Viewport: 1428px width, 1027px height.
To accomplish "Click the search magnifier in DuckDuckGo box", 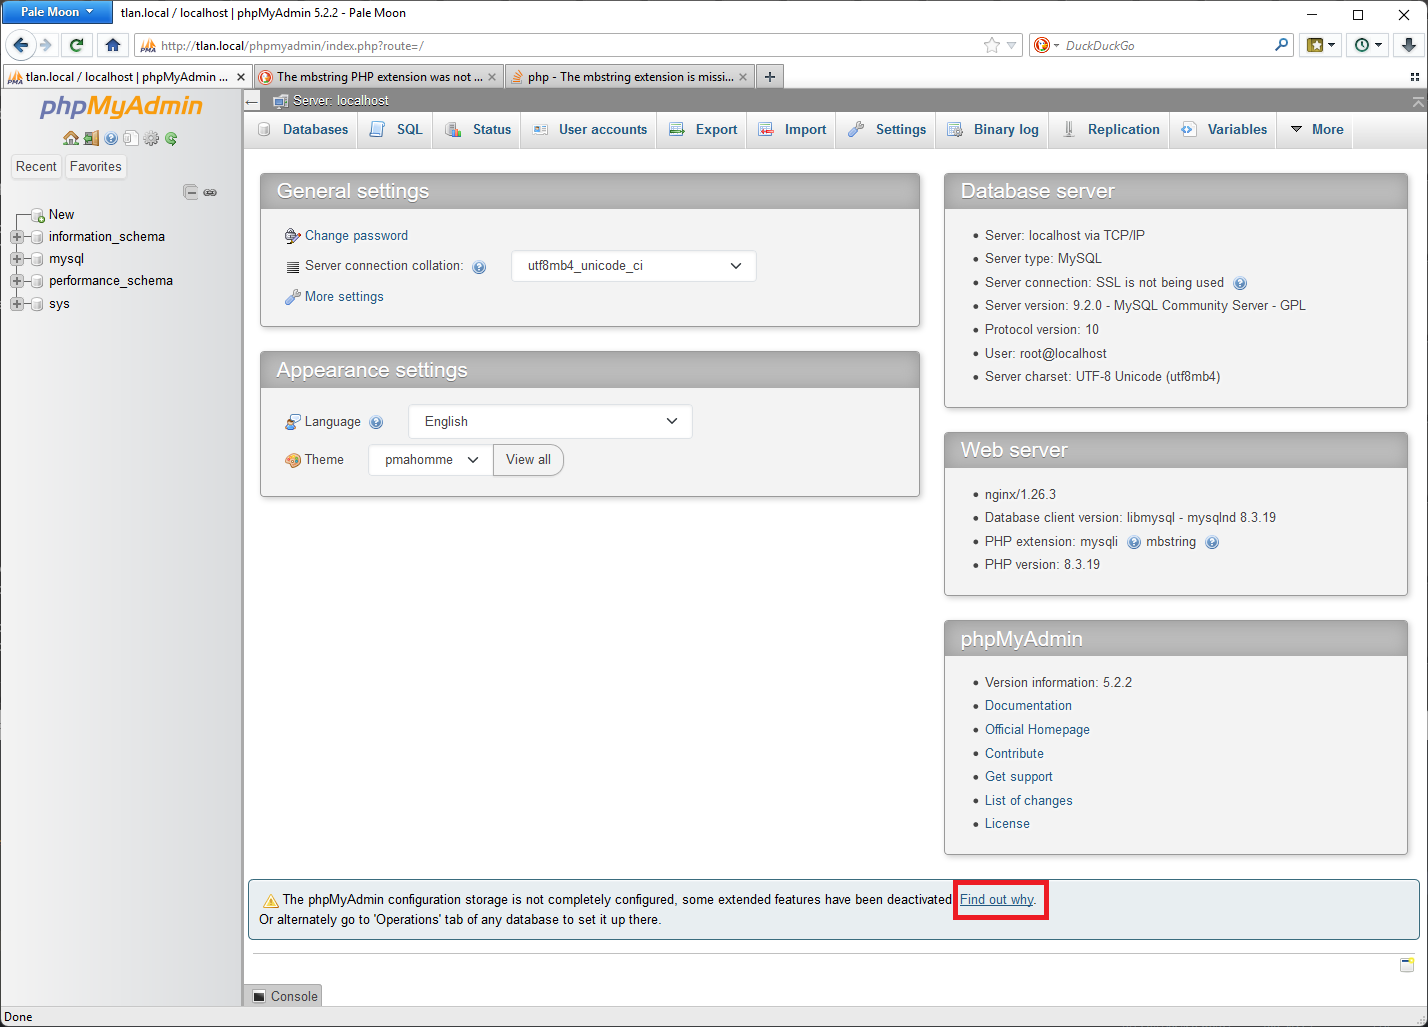I will point(1282,45).
